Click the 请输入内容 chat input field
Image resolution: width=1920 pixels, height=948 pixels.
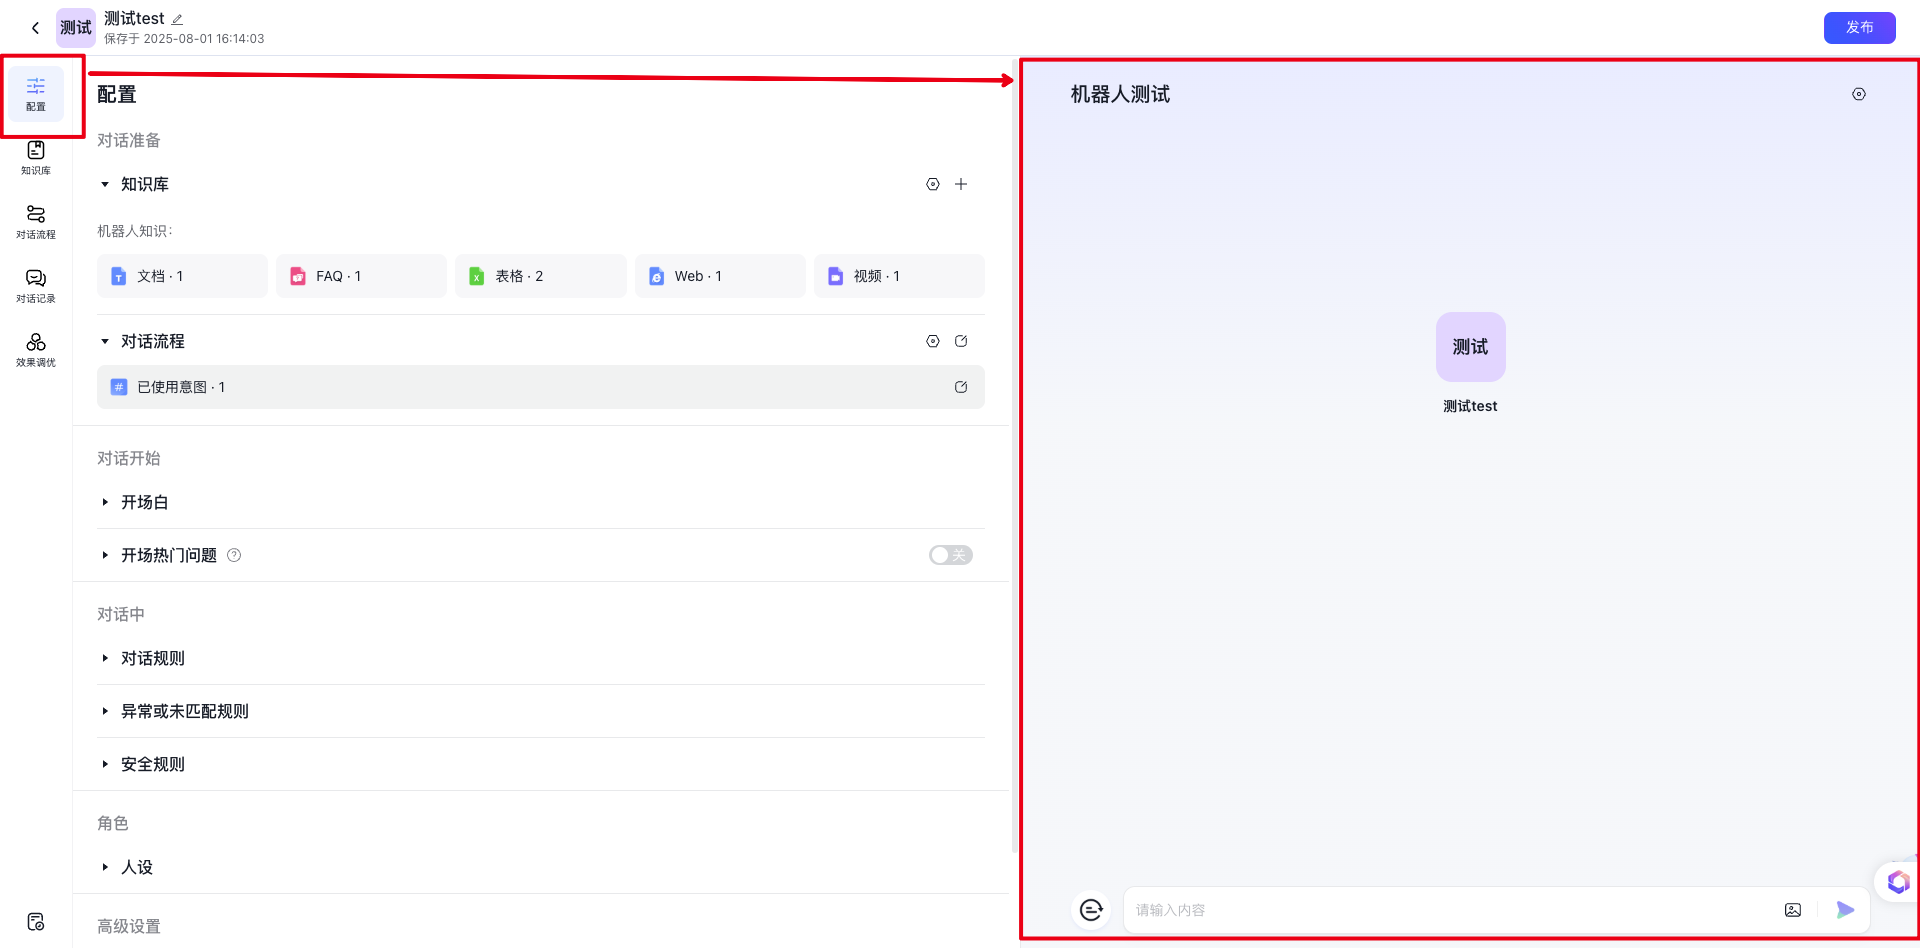pos(1450,910)
